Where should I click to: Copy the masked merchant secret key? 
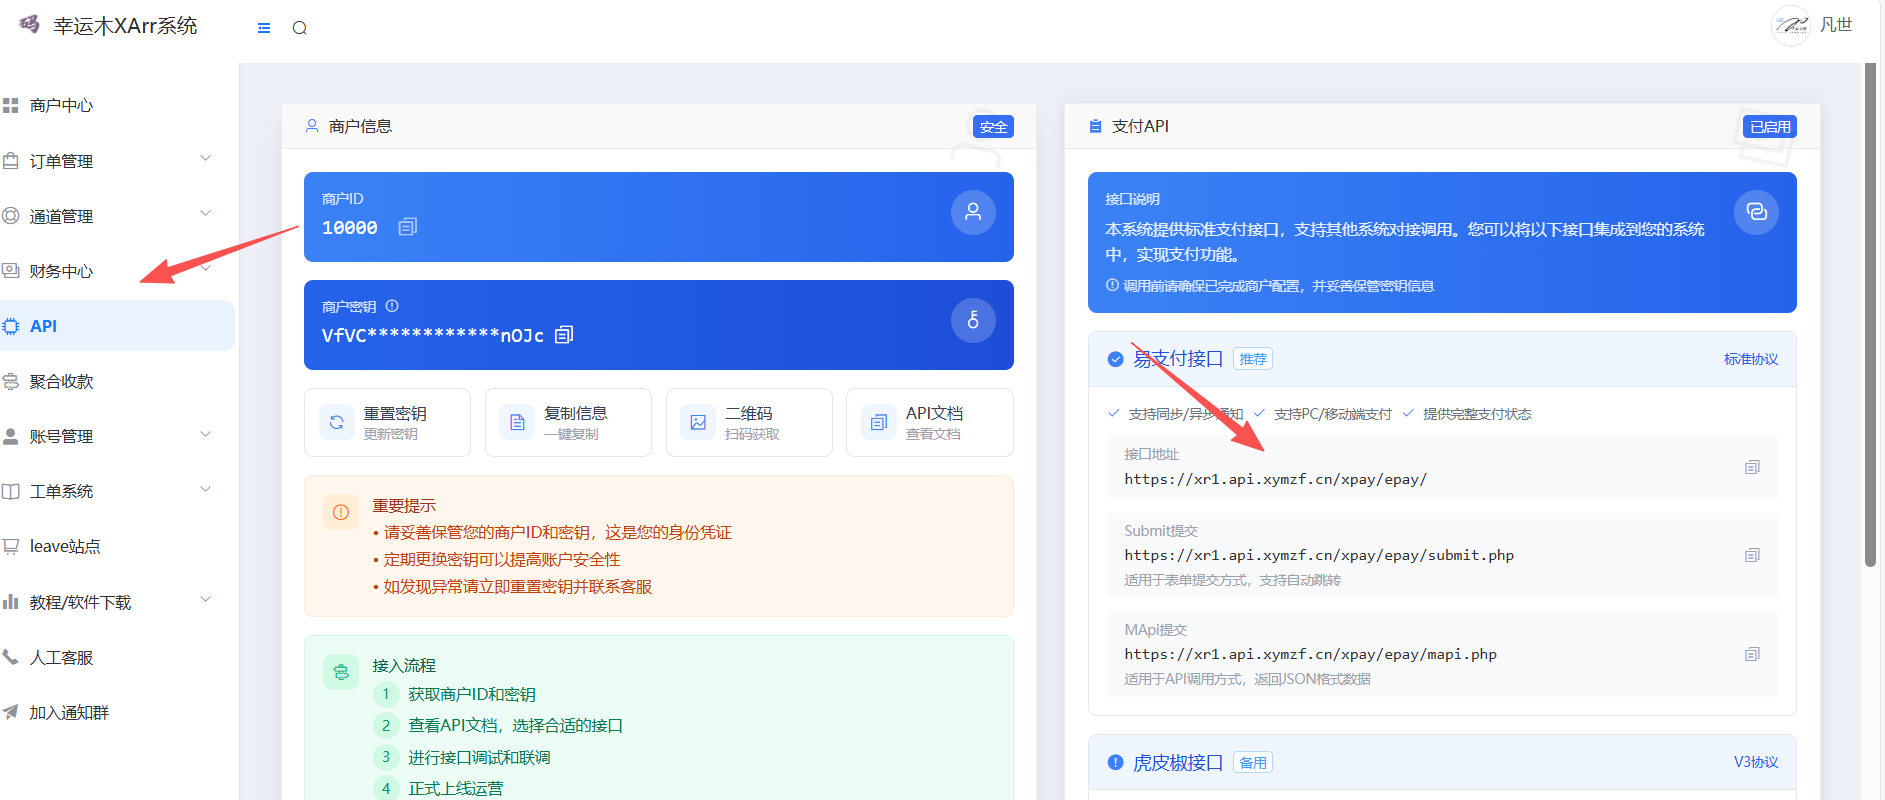(564, 335)
